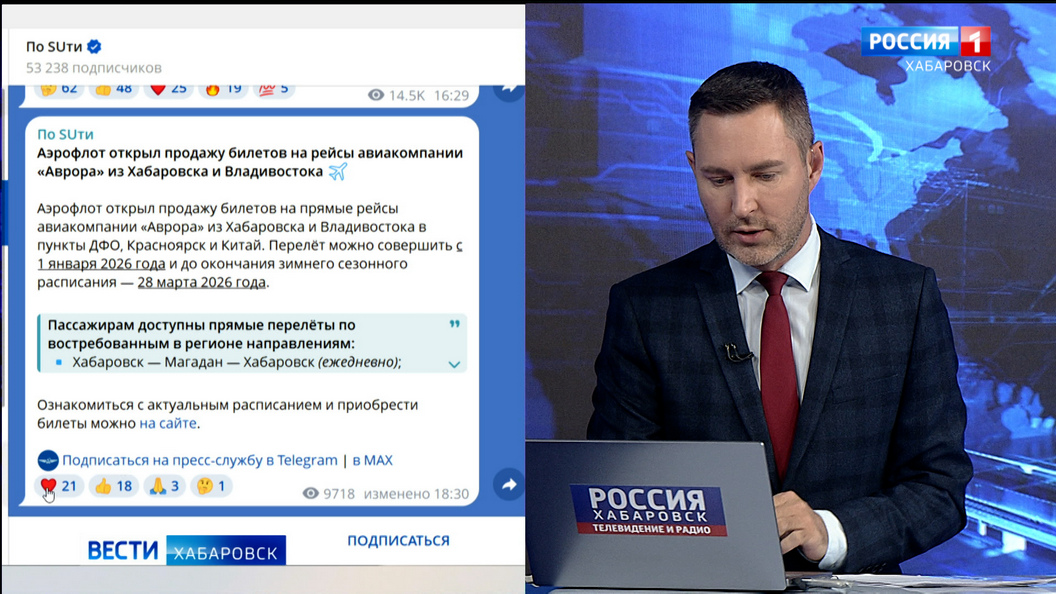The image size is (1056, 594).
Task: Forward the previous post using top arrow
Action: (508, 89)
